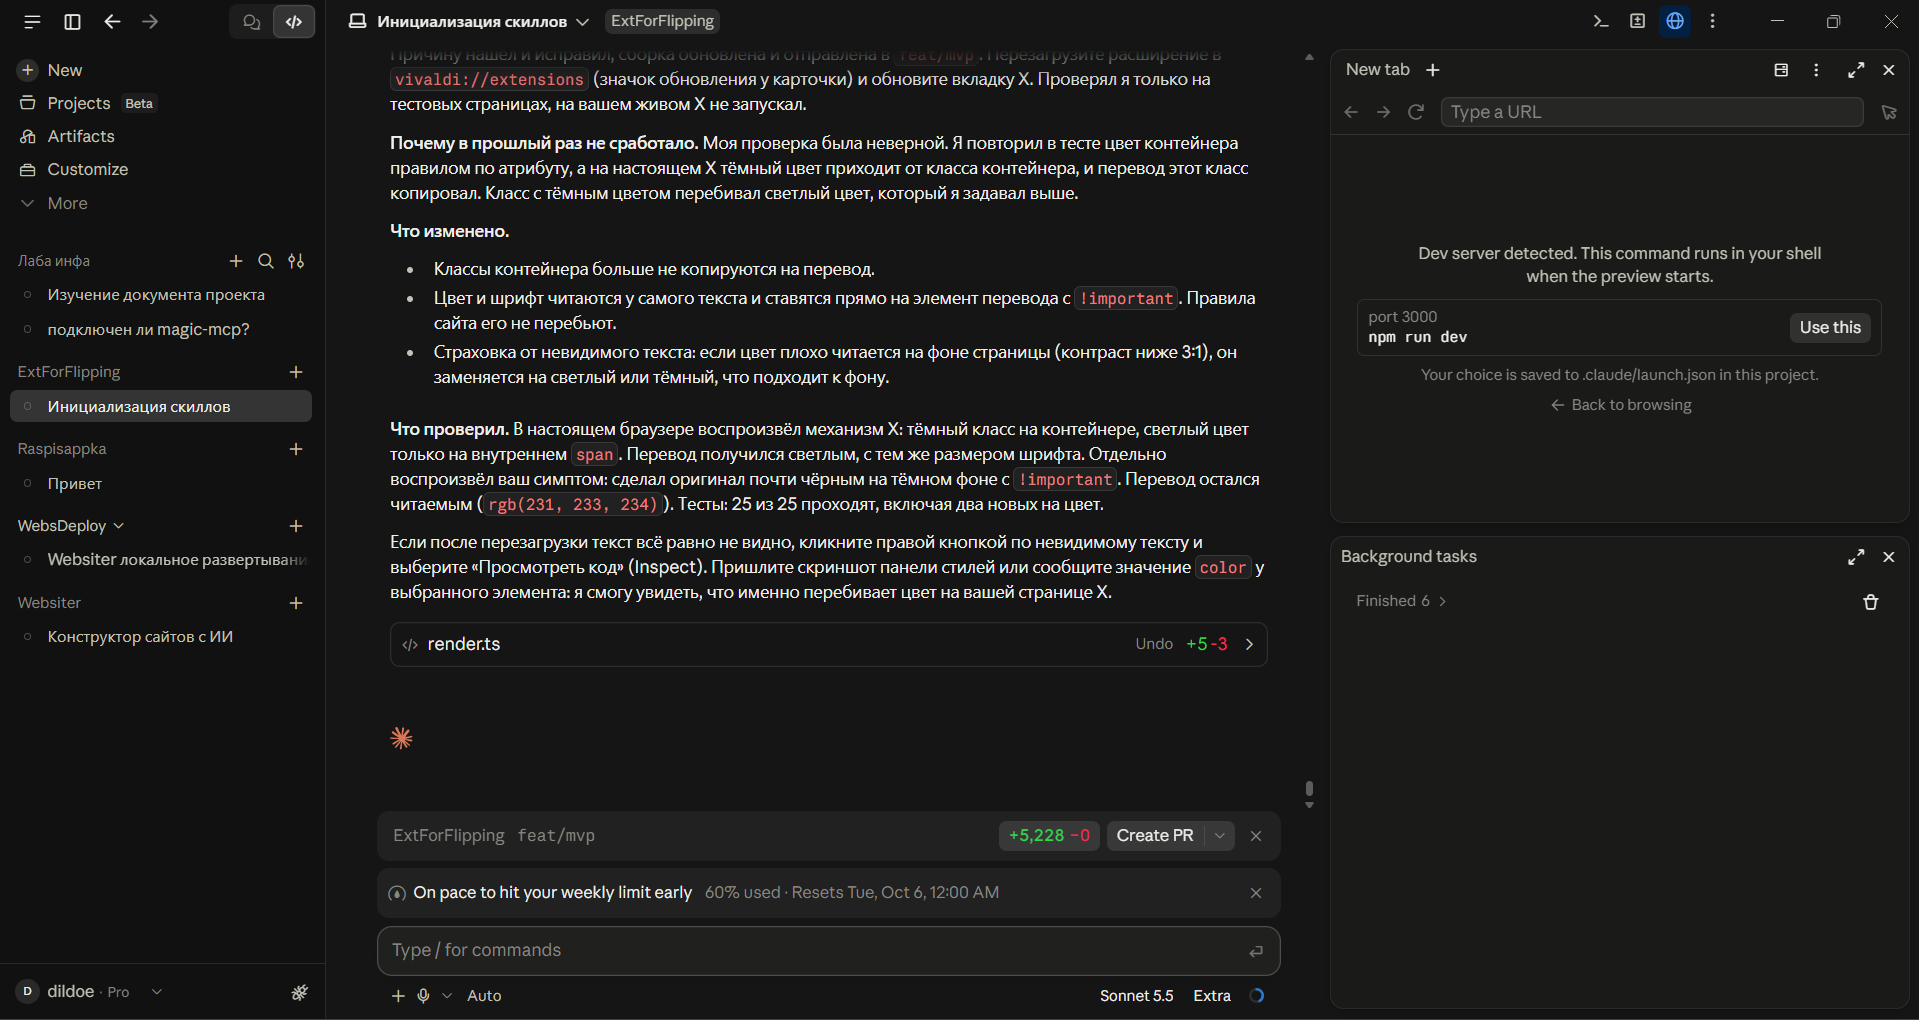Screen dimensions: 1919x1020
Task: Expand Finished 6 tasks list
Action: [1401, 601]
